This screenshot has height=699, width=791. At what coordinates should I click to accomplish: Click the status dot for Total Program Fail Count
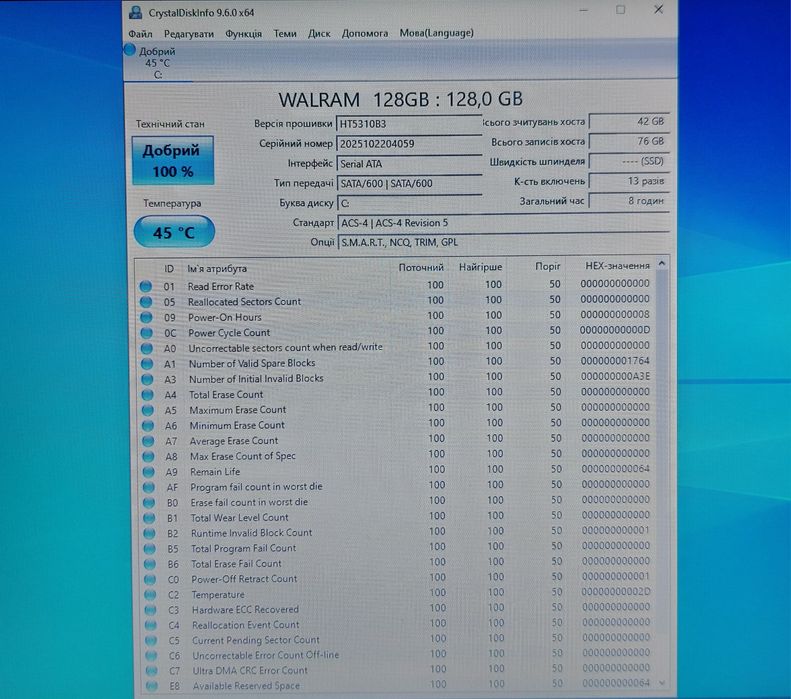tap(150, 548)
